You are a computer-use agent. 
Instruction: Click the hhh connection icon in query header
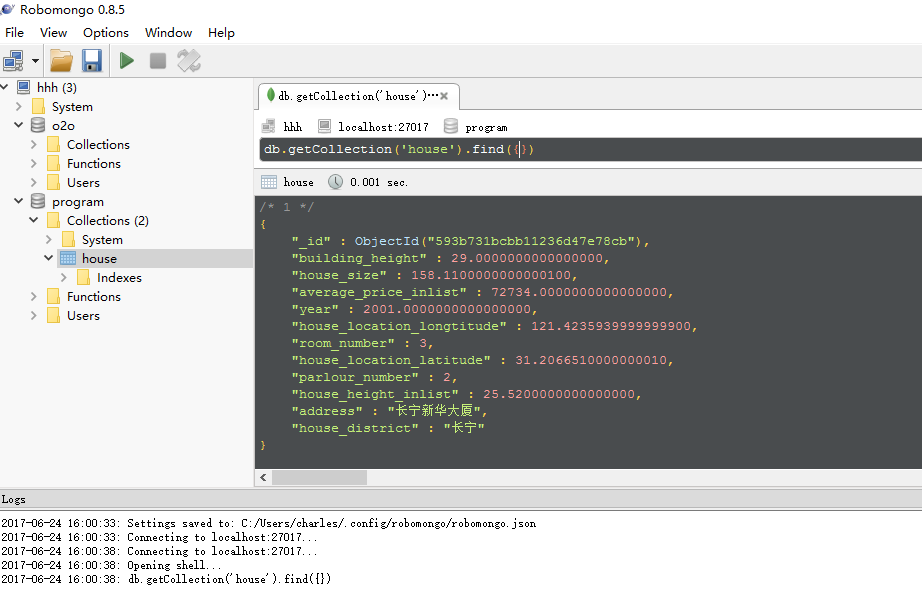(x=269, y=126)
